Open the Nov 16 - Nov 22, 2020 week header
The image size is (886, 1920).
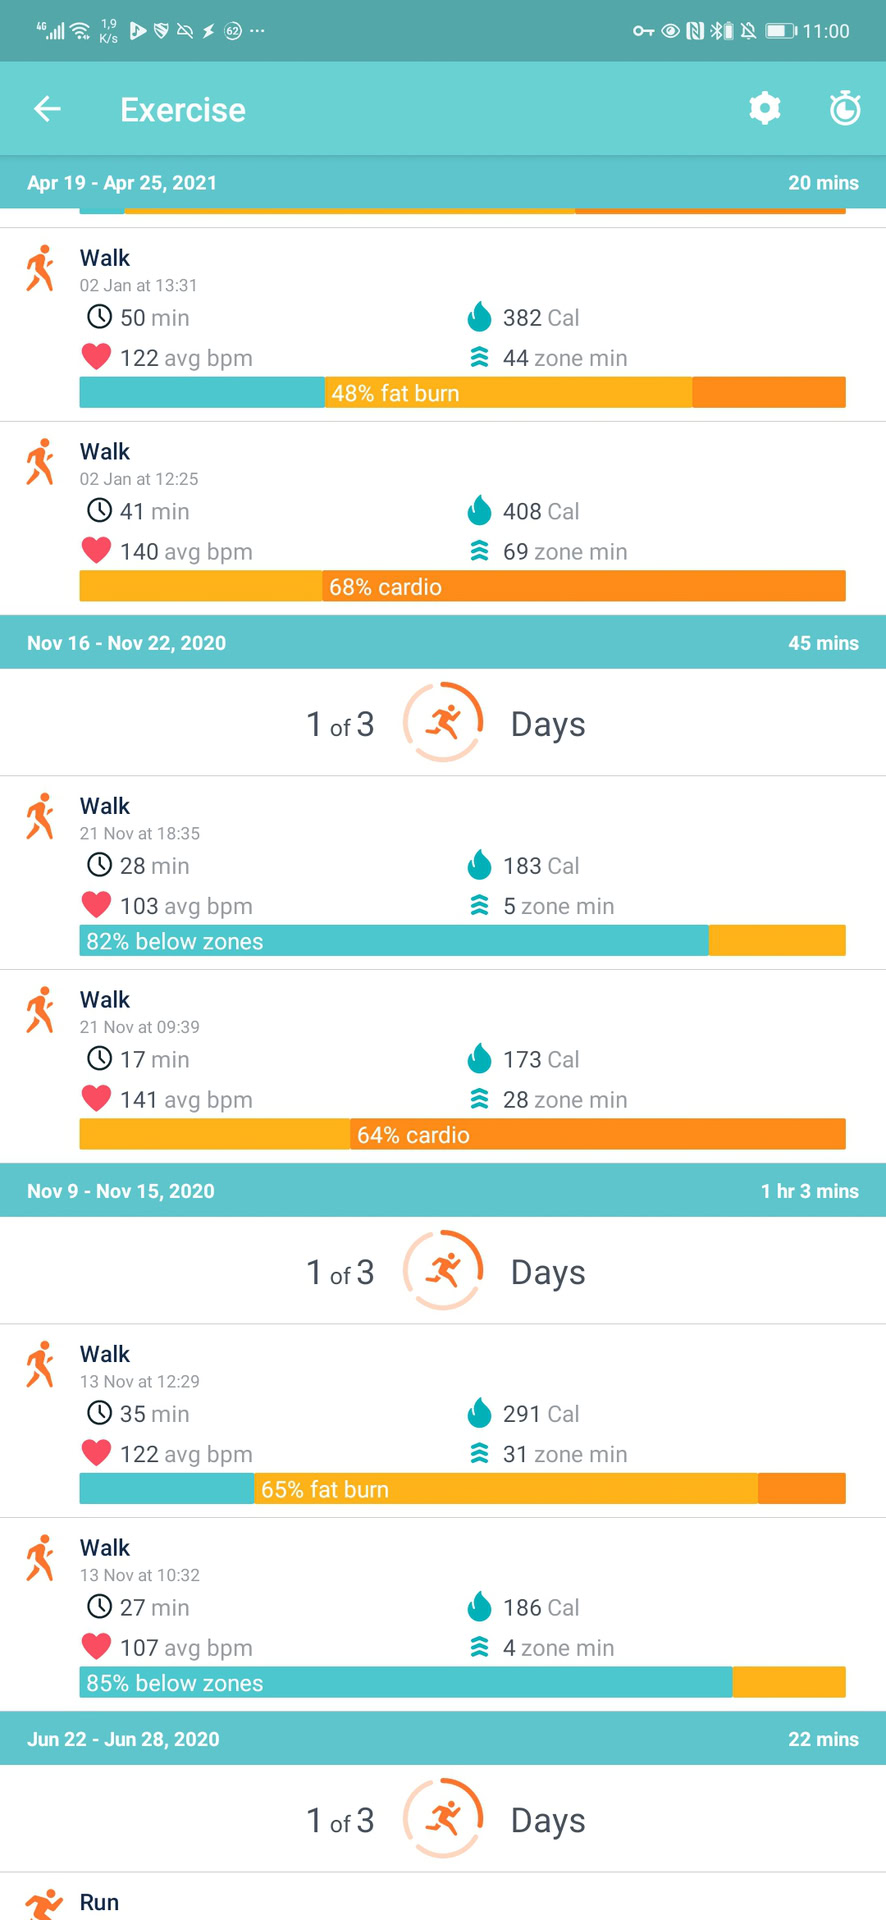coord(443,643)
